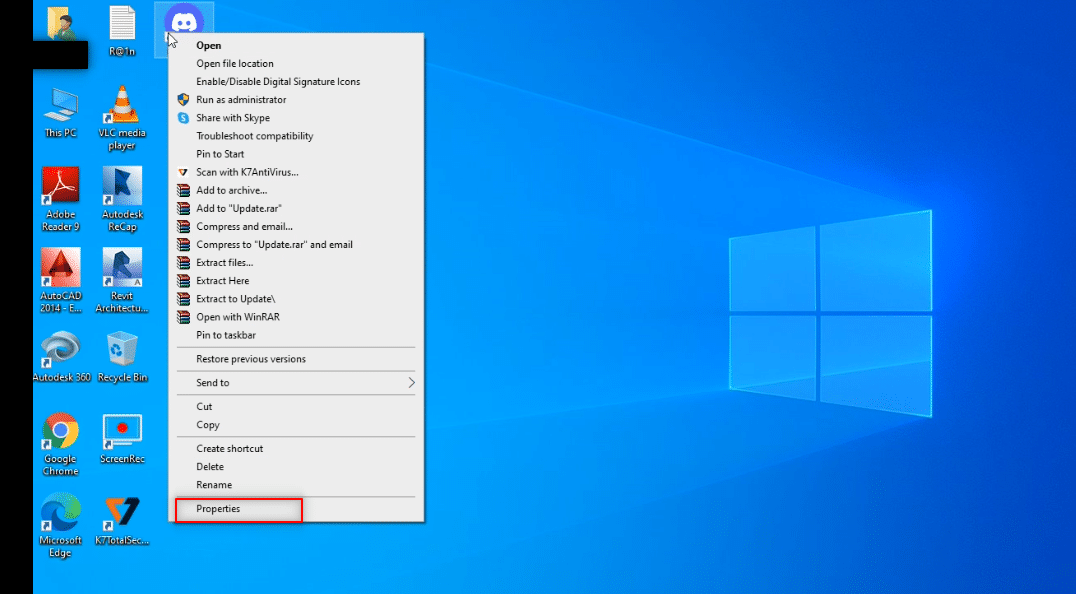Image resolution: width=1076 pixels, height=594 pixels.
Task: Click the shield icon beside Run as administrator
Action: [183, 99]
